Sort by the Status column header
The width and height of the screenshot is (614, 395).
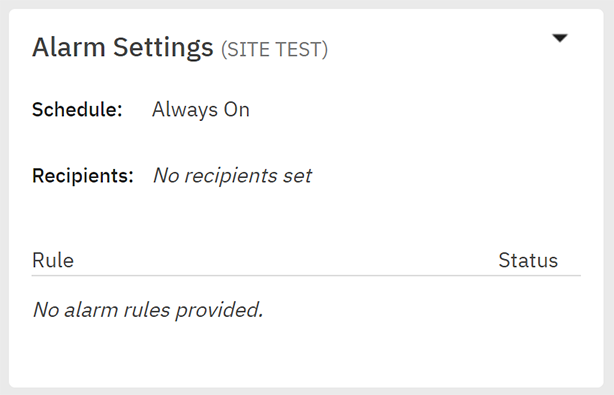(528, 260)
